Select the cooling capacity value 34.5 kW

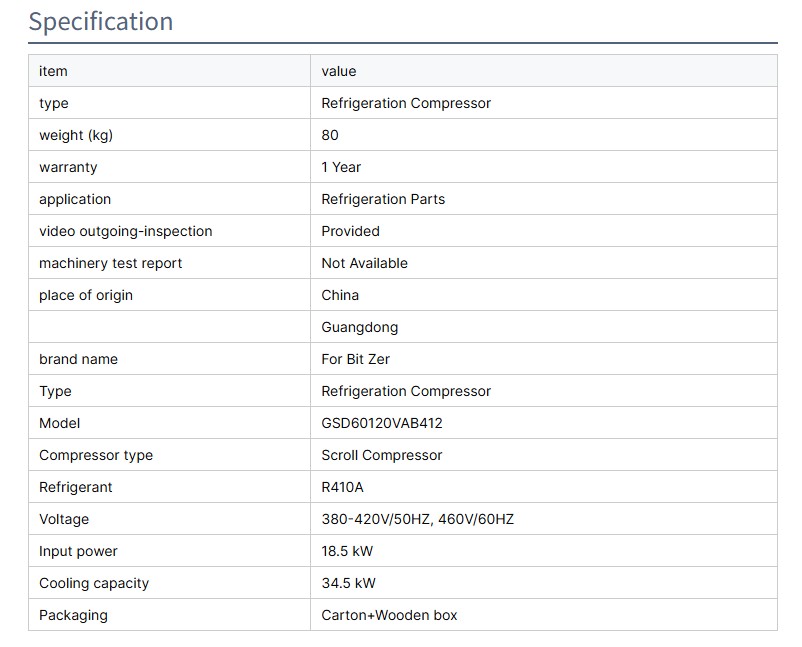tap(348, 583)
